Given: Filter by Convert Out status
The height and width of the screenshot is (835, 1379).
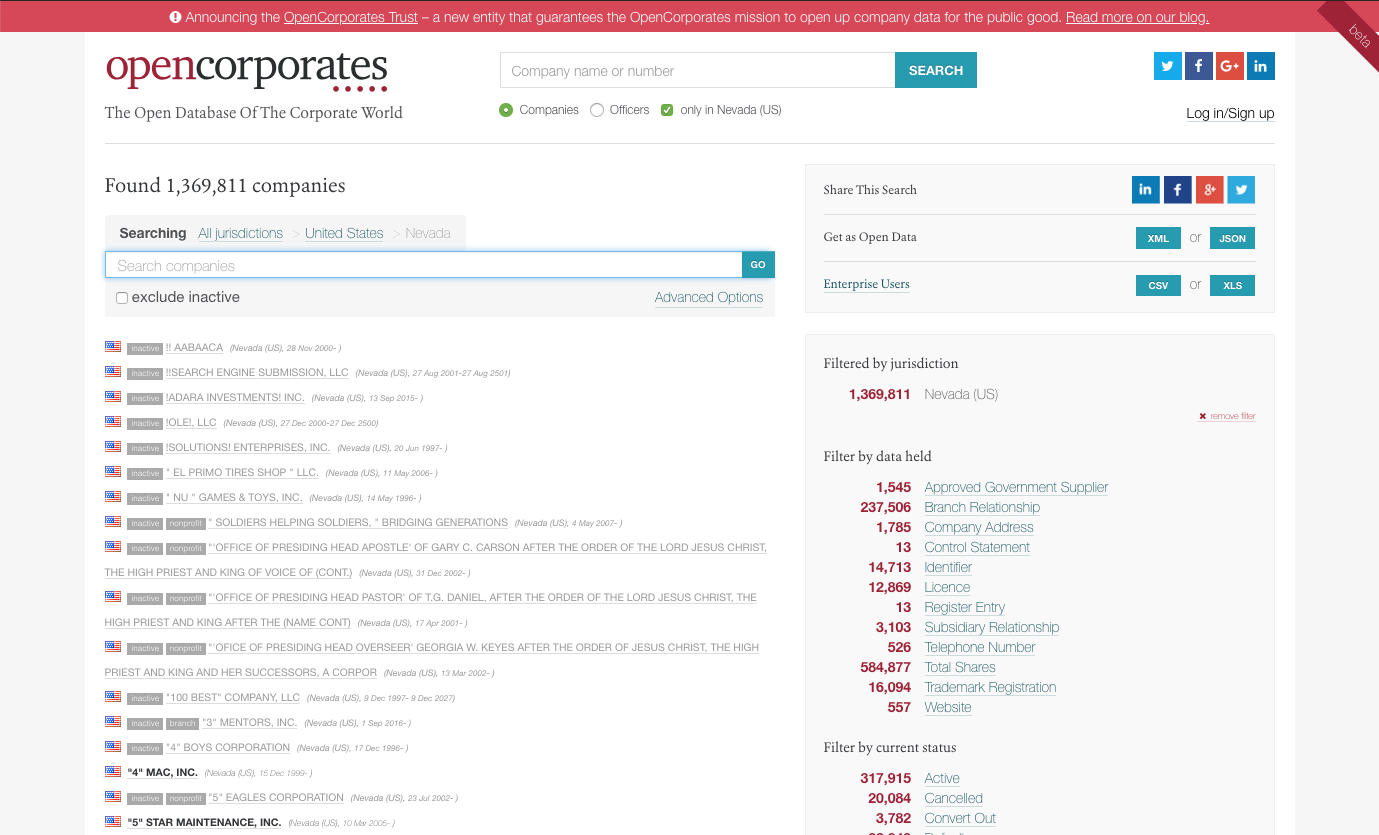Looking at the screenshot, I should pyautogui.click(x=960, y=818).
